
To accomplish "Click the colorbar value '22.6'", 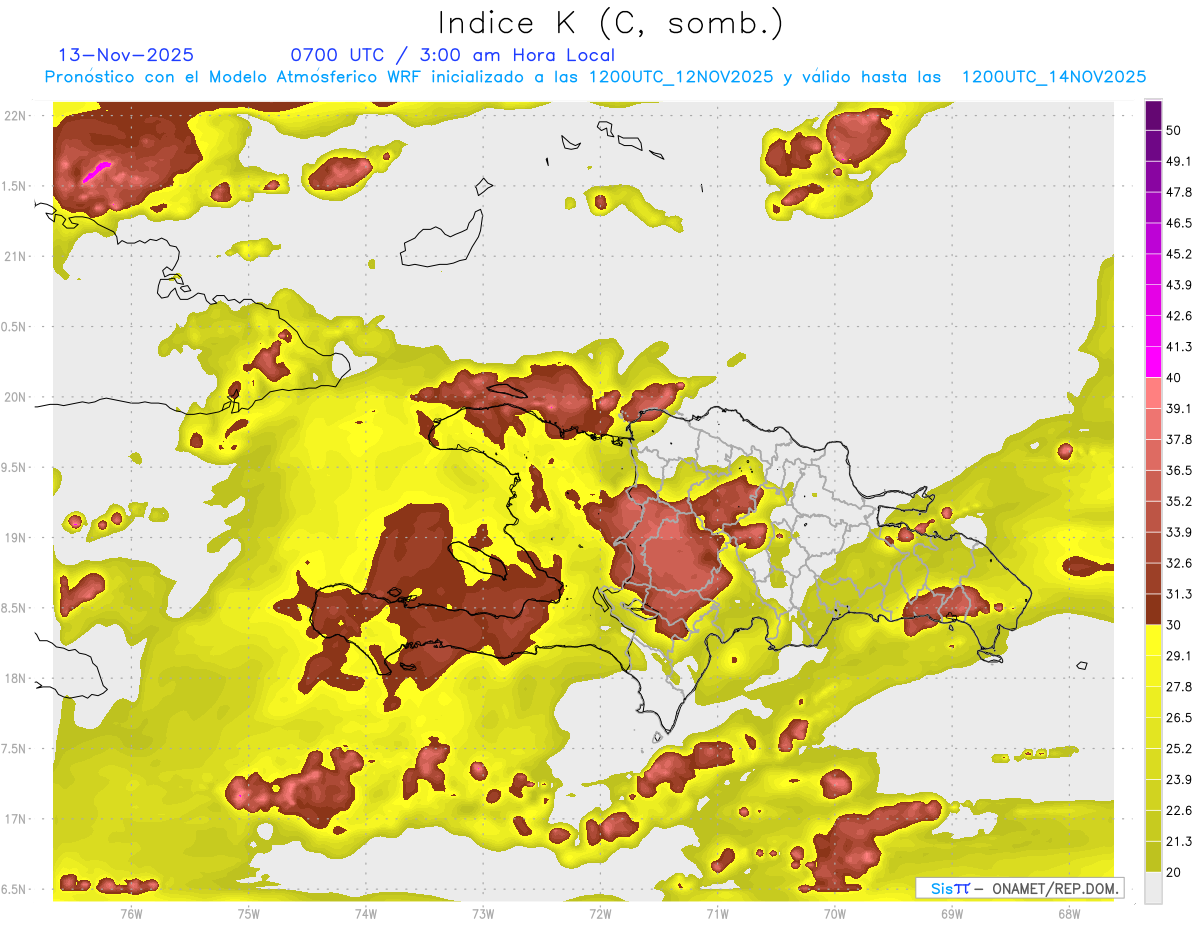I will tap(1179, 811).
